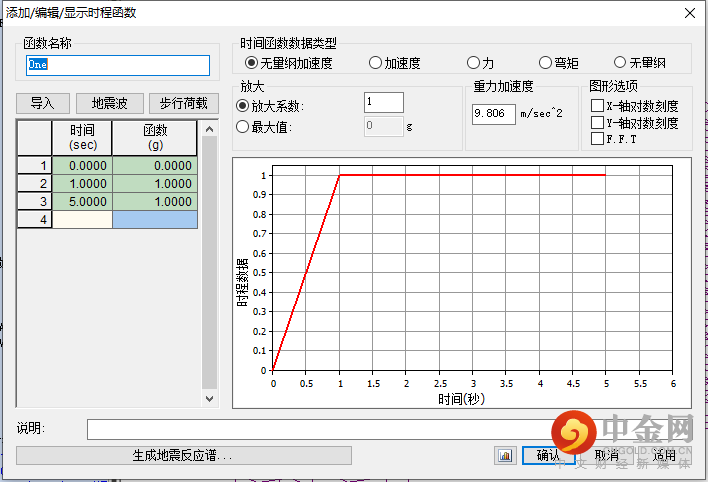The width and height of the screenshot is (708, 482).
Task: Choose 最大值 radio option
Action: coord(242,126)
